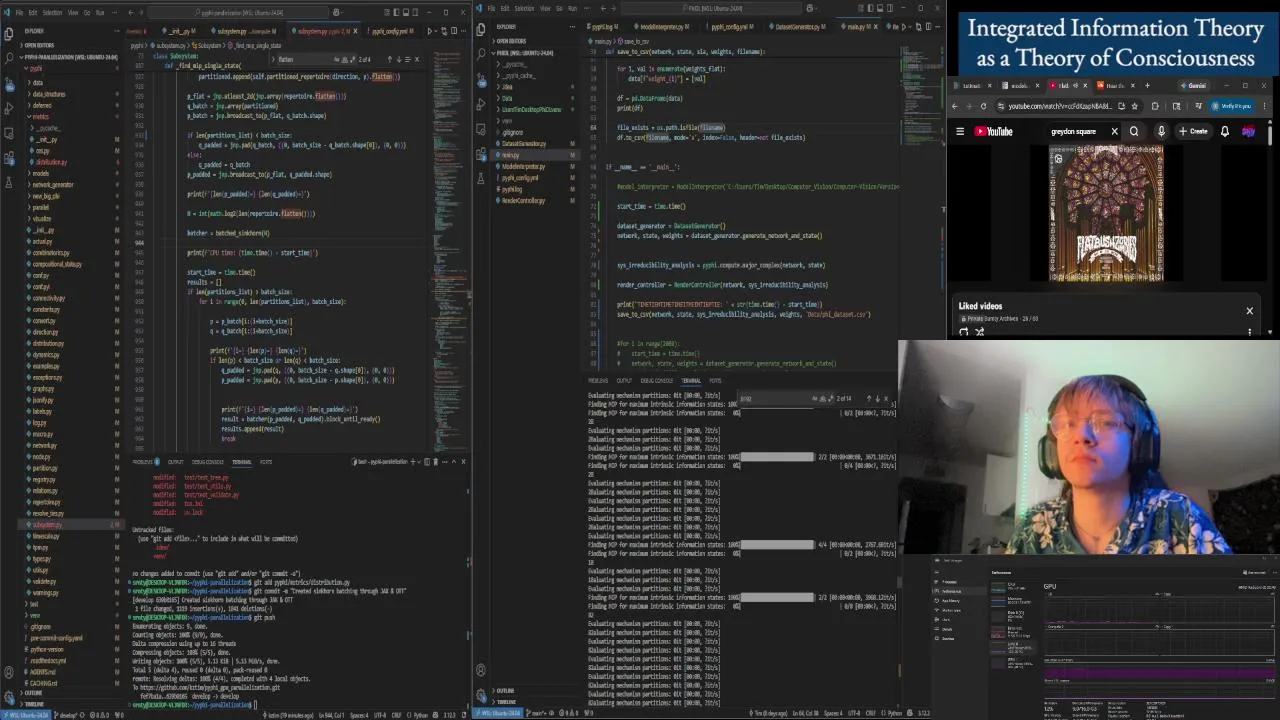Switch to ModelInterpreter.py tab in right editor
The image size is (1280, 720).
point(662,27)
